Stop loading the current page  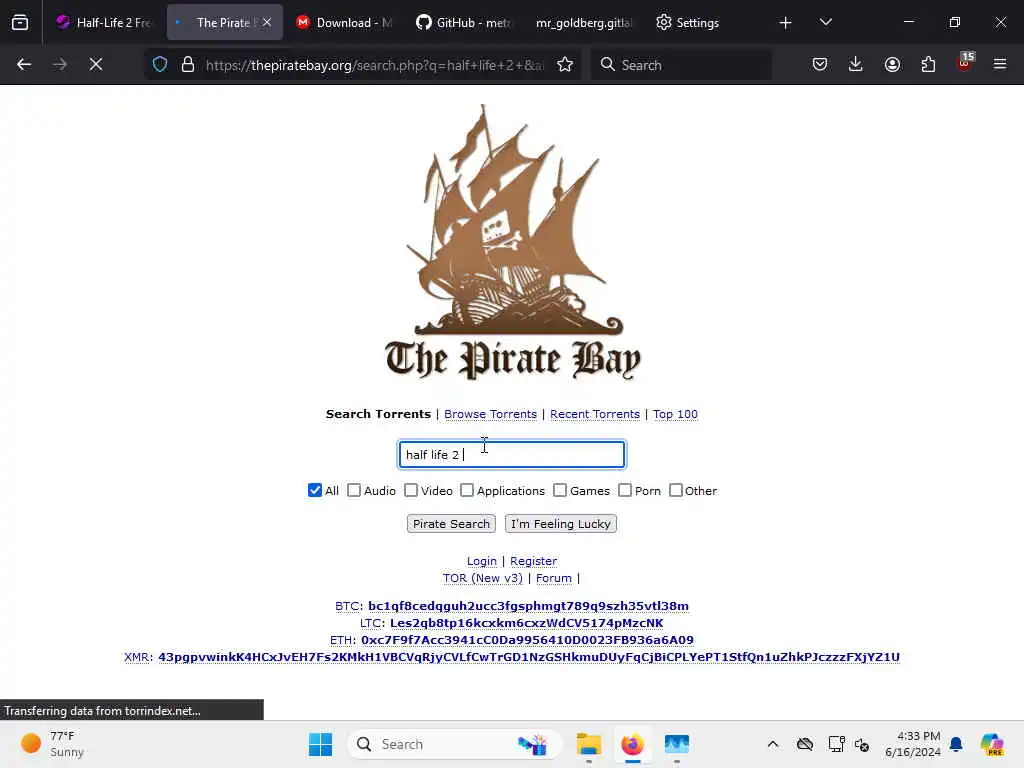(96, 64)
